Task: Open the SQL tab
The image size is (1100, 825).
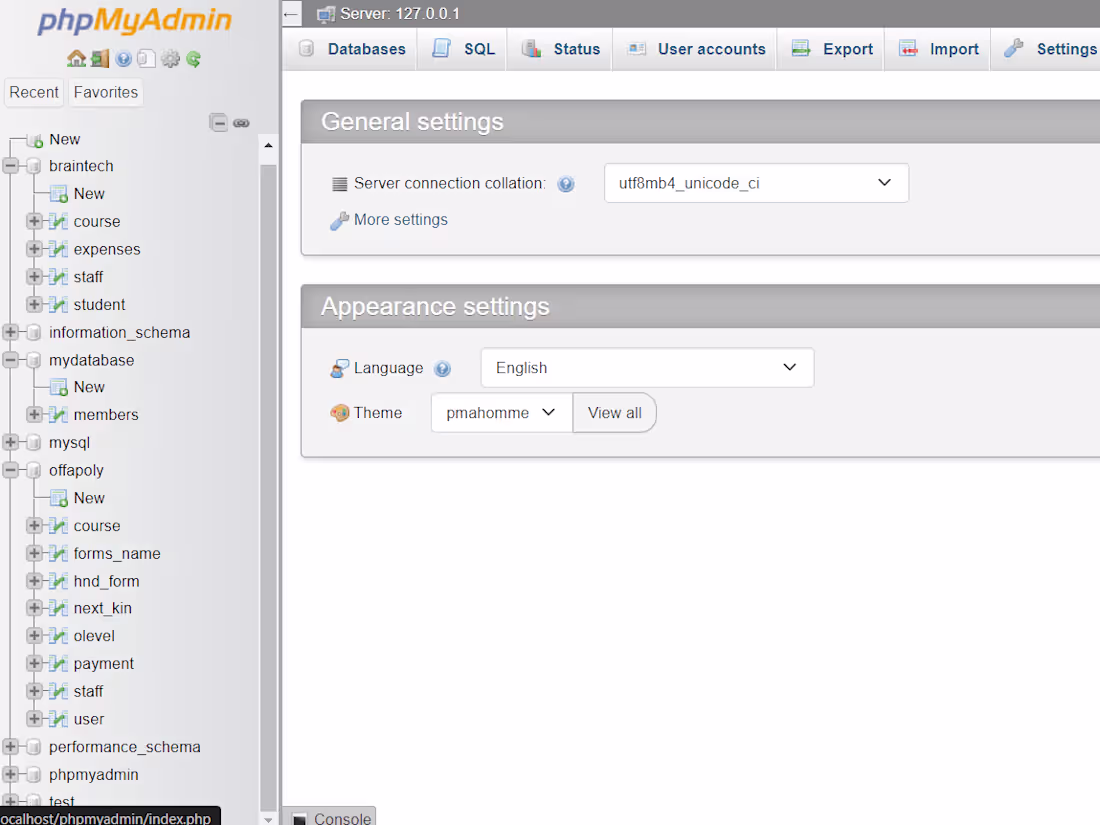Action: [x=464, y=49]
